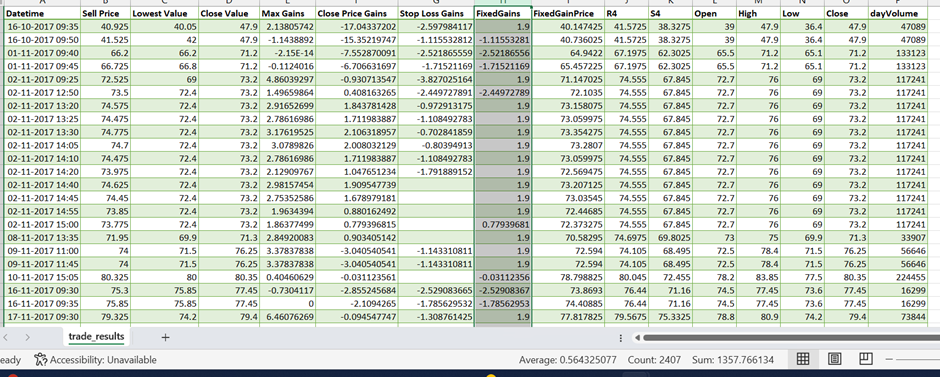Select the Stop Loss Gains header cell
Image resolution: width=940 pixels, height=377 pixels.
click(436, 13)
